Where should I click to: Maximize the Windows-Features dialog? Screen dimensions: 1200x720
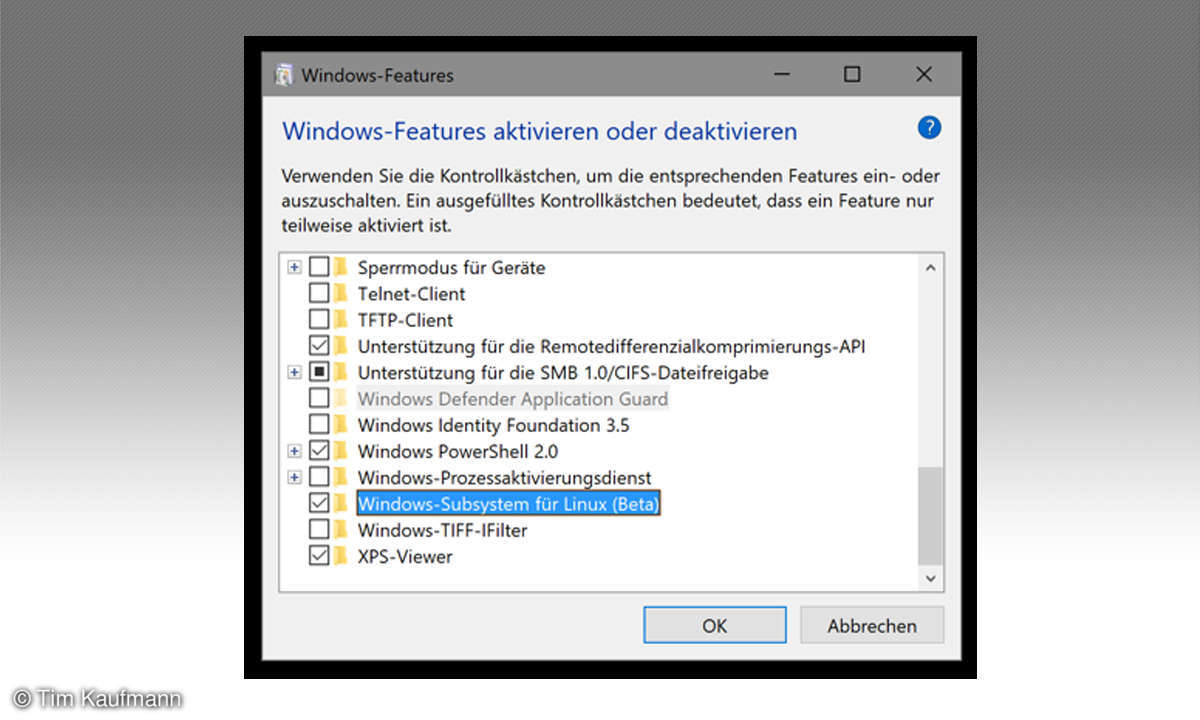pos(852,75)
